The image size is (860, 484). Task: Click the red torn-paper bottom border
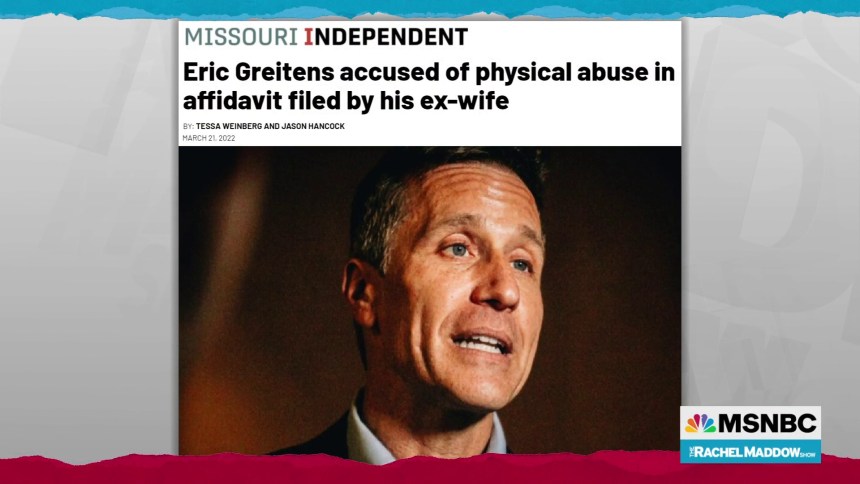point(430,470)
